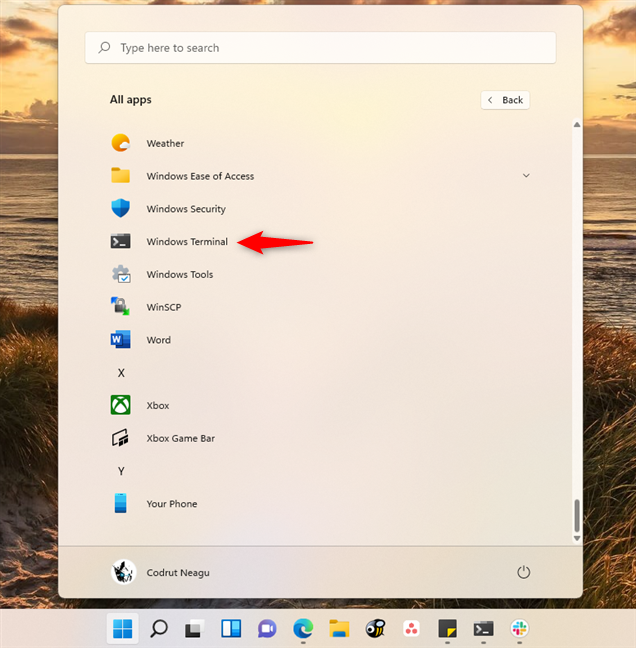The width and height of the screenshot is (636, 648).
Task: Launch the Xbox app icon
Action: tap(121, 405)
